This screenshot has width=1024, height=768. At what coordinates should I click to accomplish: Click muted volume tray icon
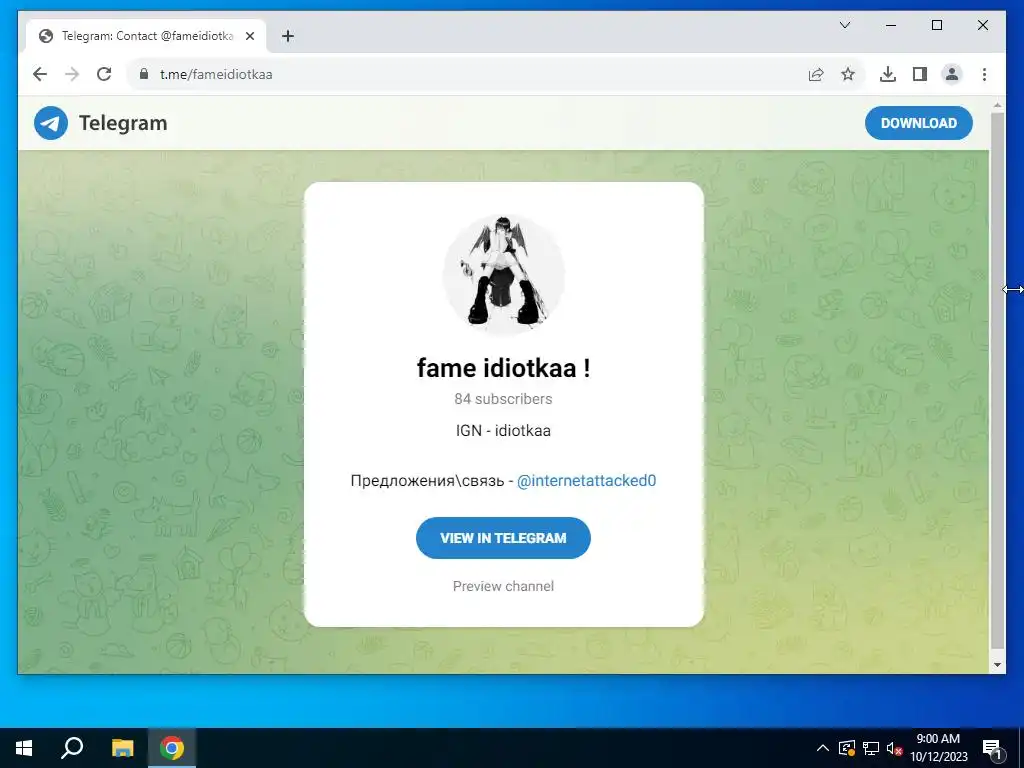(x=895, y=748)
